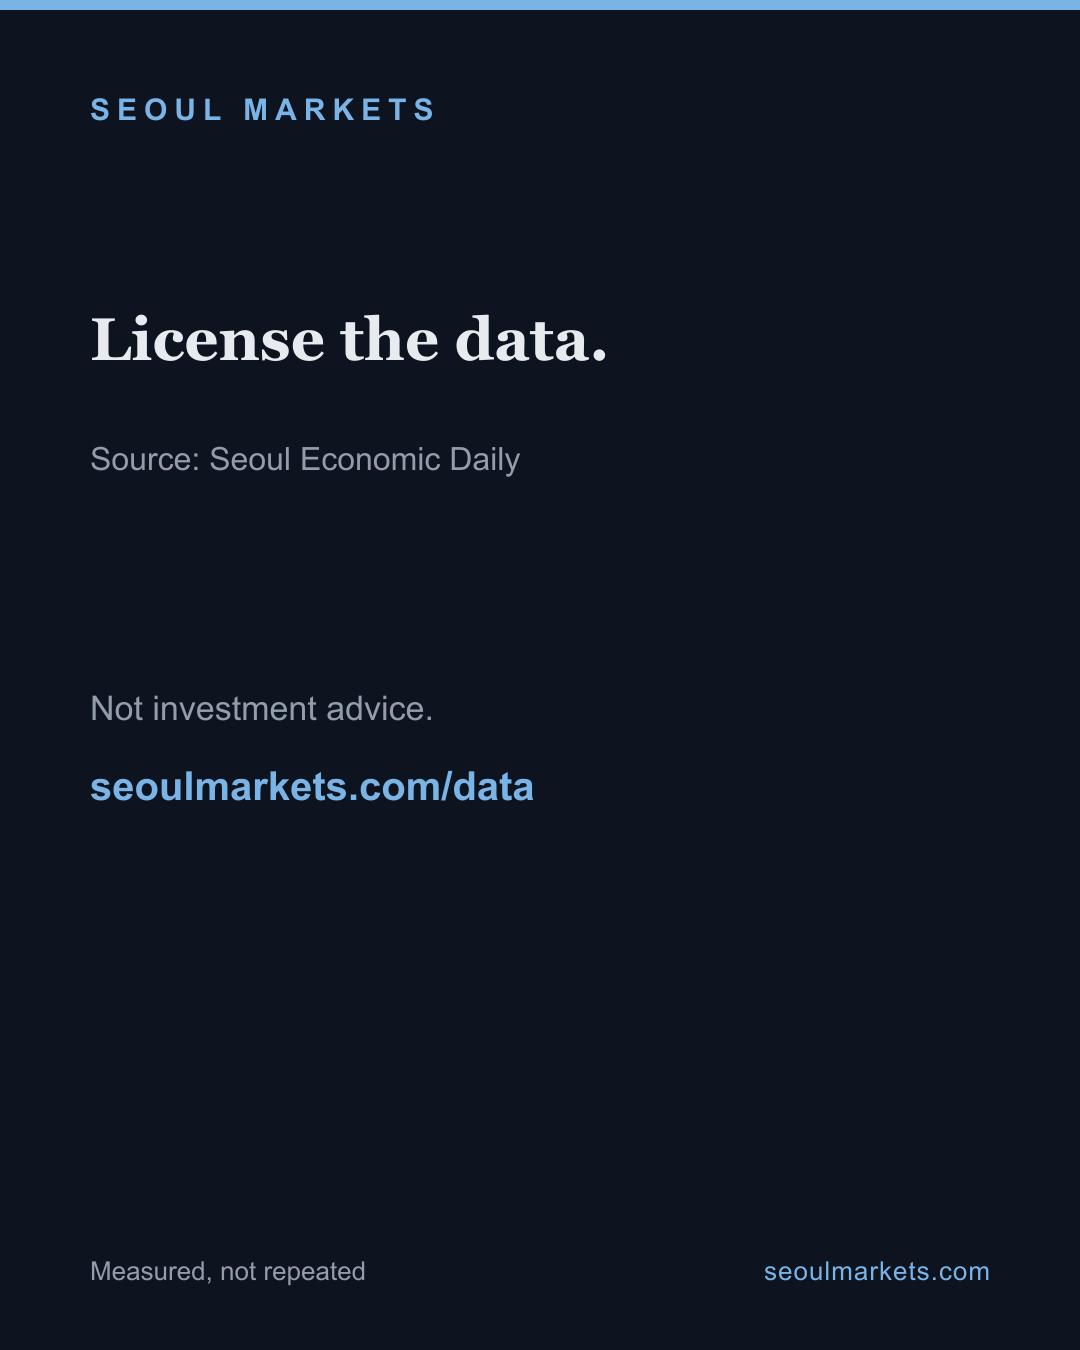Open the seoulmarkets.com/data link
The height and width of the screenshot is (1350, 1080).
(x=312, y=787)
